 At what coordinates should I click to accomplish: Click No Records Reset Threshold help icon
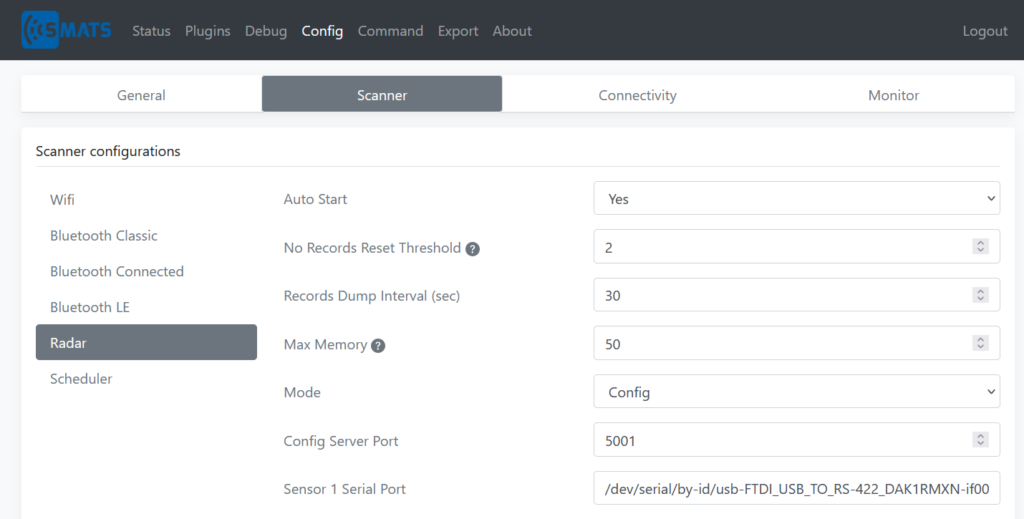472,249
